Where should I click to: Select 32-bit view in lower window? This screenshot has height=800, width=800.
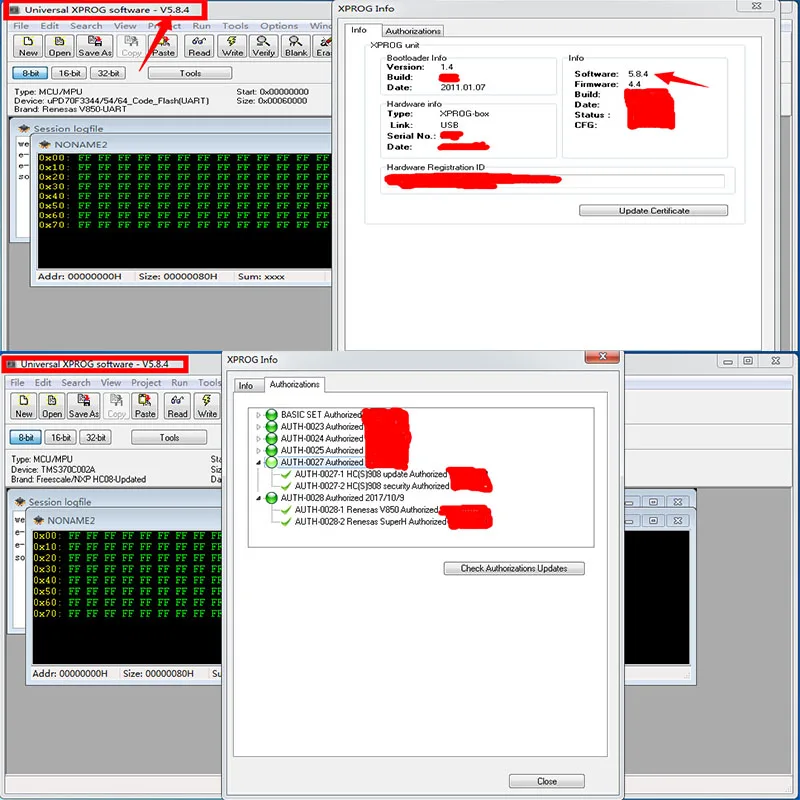95,437
